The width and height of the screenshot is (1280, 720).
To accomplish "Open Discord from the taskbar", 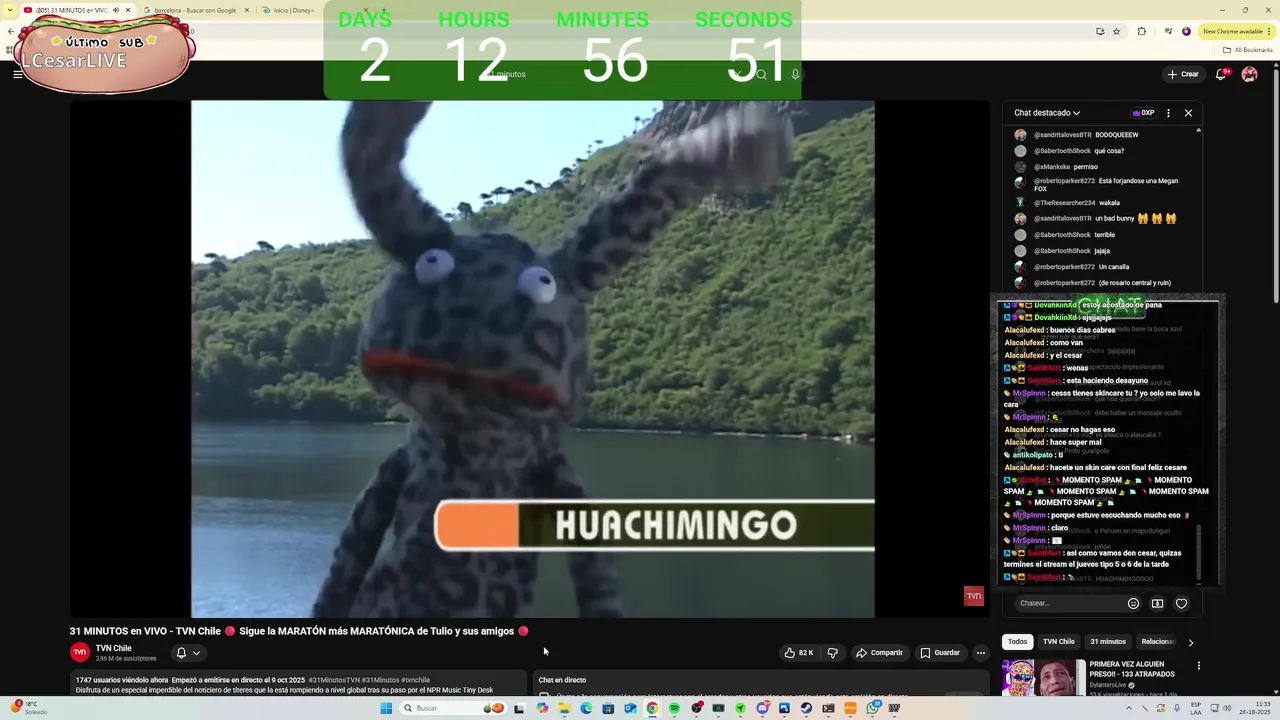I will pyautogui.click(x=762, y=708).
